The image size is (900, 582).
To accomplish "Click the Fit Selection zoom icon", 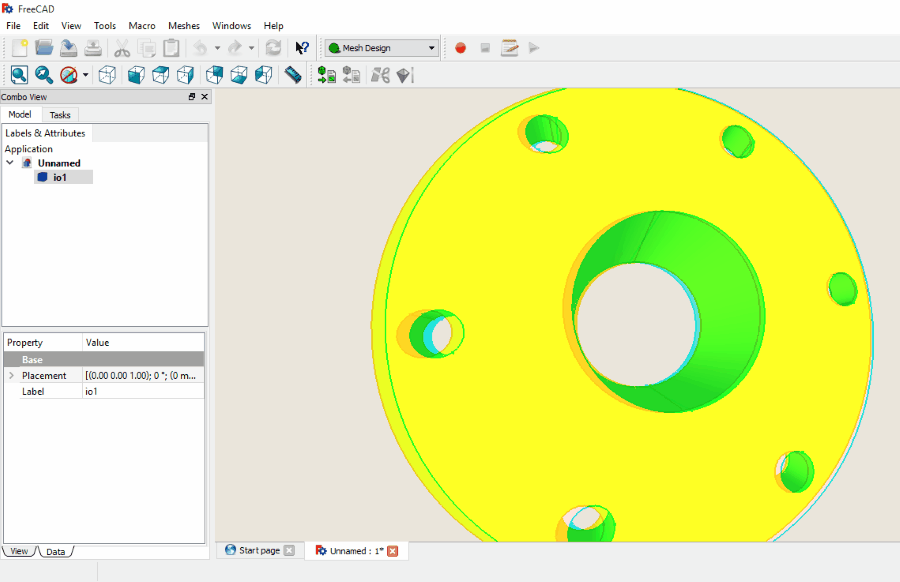I will pyautogui.click(x=44, y=75).
